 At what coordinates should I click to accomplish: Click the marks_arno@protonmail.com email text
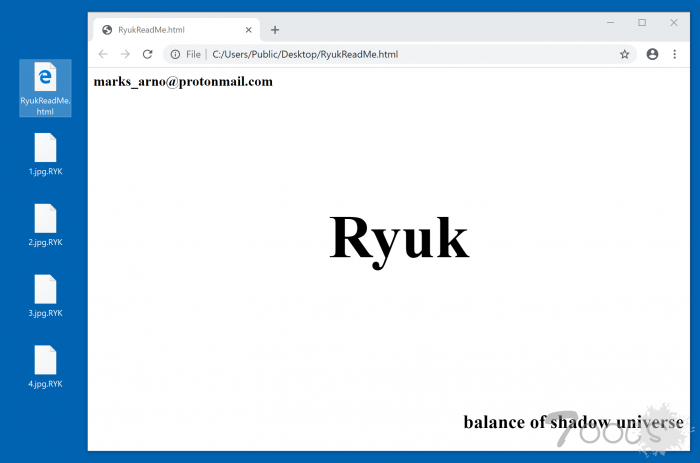[183, 82]
